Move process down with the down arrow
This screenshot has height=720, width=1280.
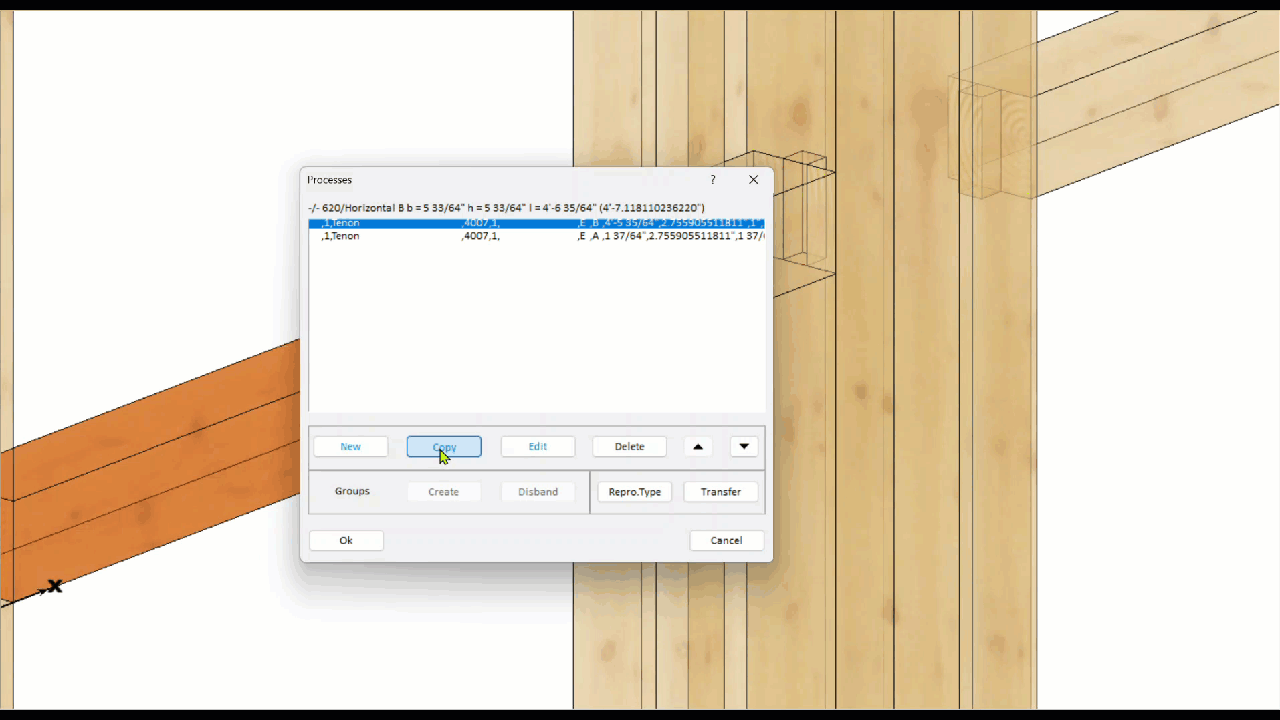click(x=743, y=447)
